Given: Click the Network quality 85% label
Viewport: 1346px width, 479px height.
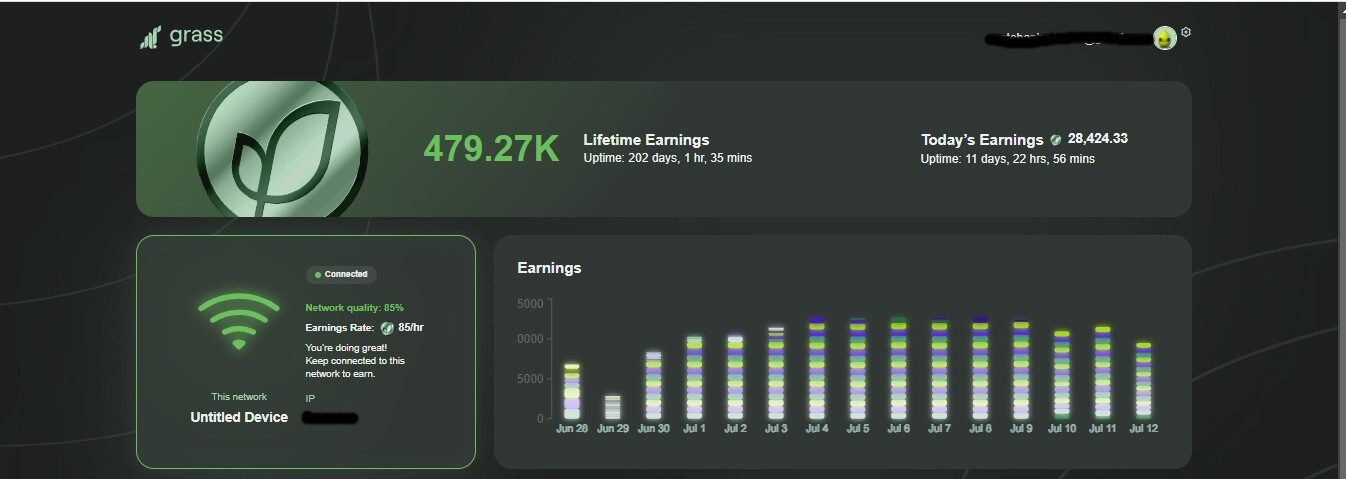Looking at the screenshot, I should 354,307.
